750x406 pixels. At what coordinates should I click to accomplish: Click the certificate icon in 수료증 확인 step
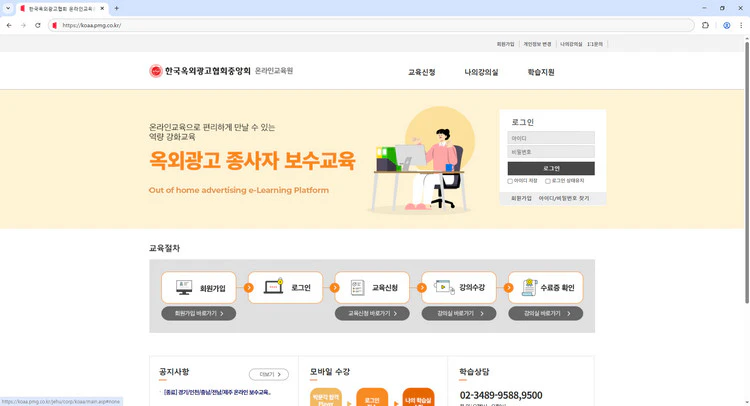point(529,287)
